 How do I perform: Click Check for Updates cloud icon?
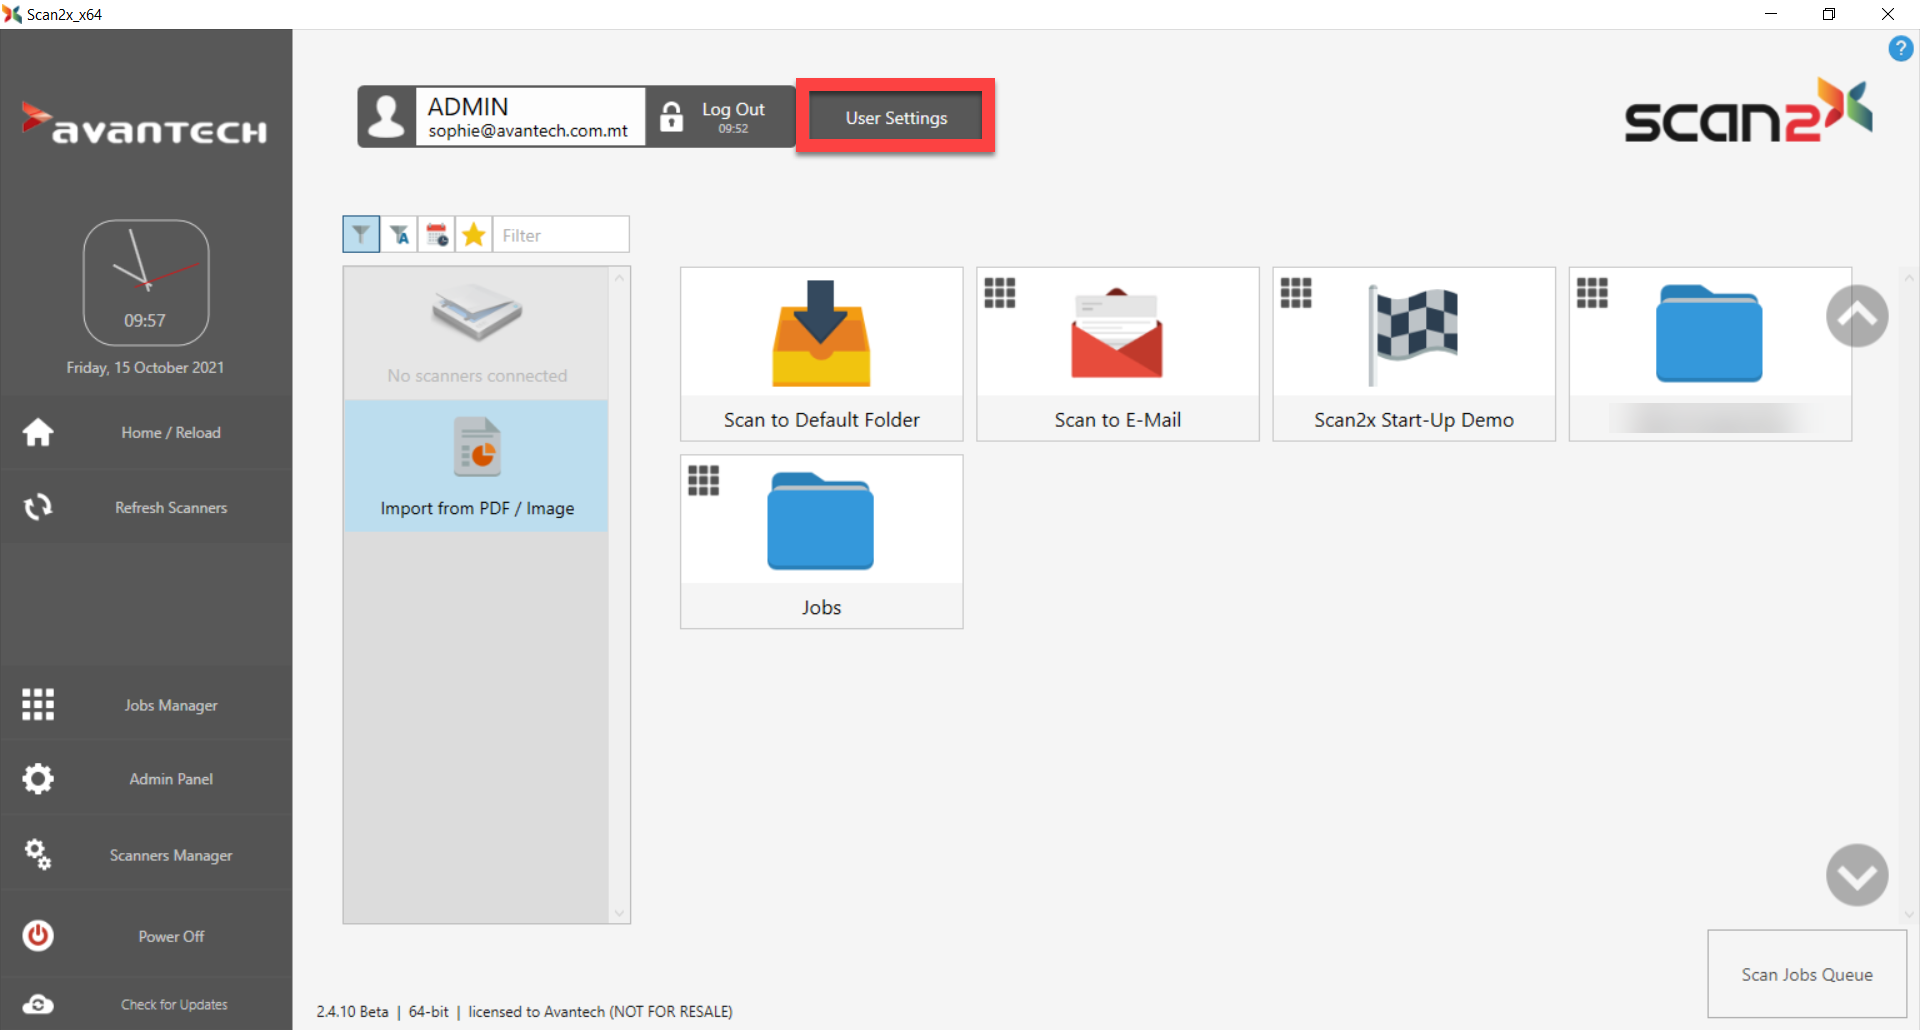38,1004
